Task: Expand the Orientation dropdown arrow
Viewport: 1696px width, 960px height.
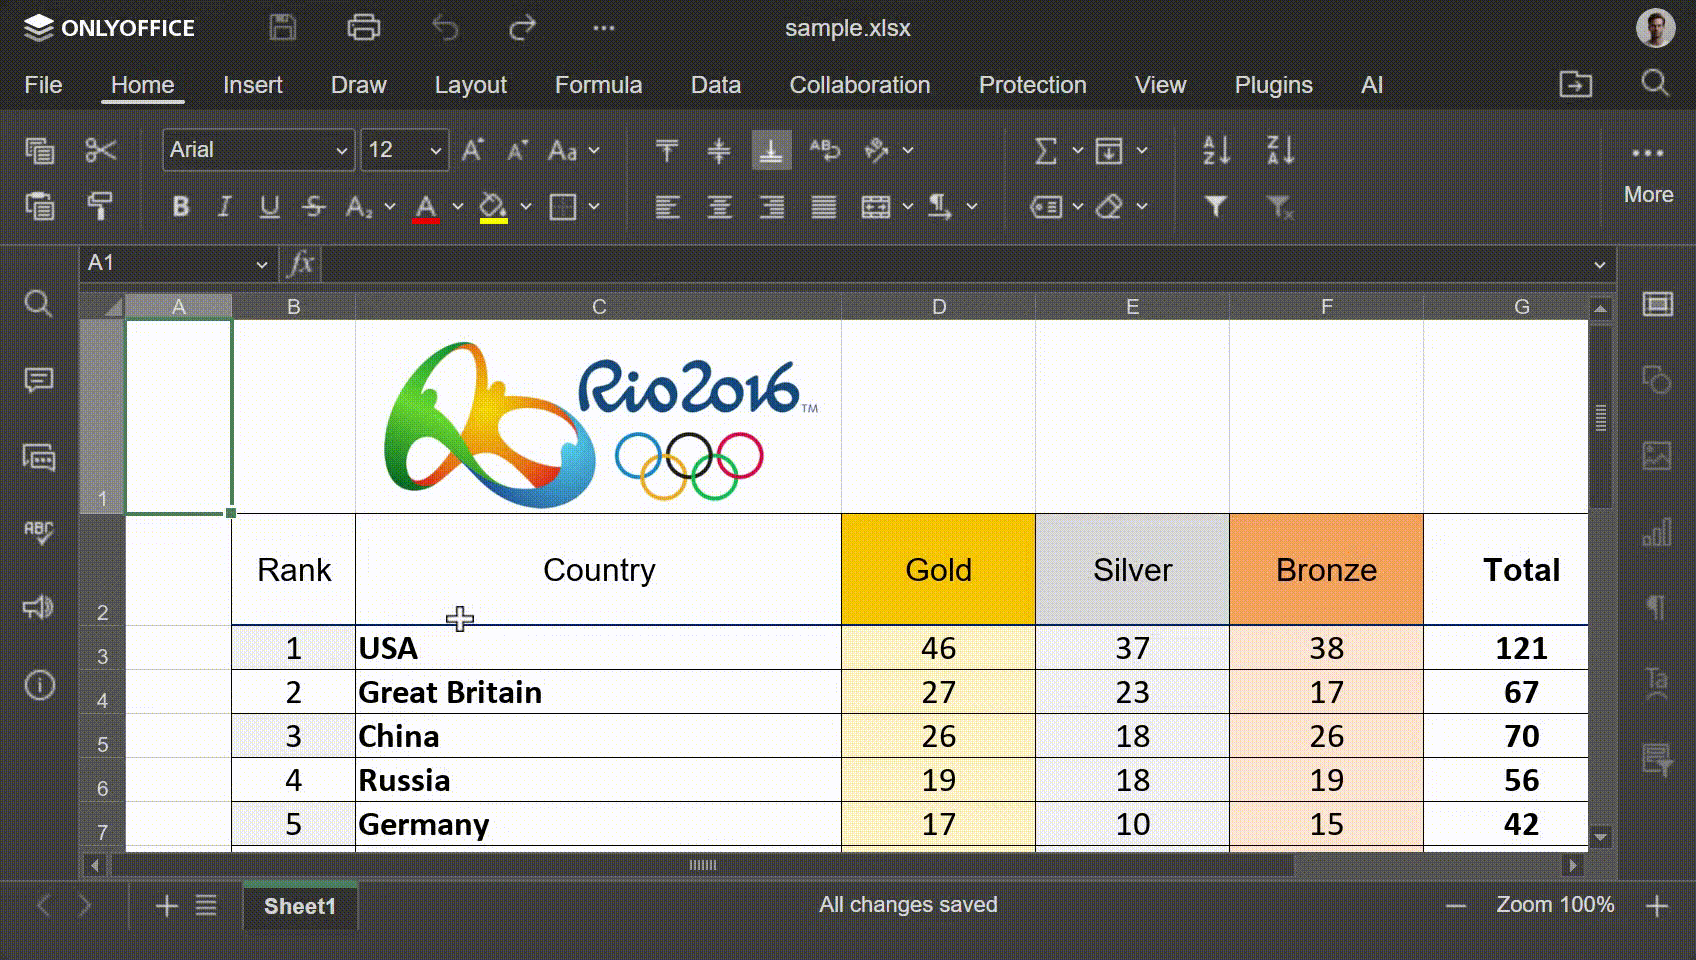Action: (x=908, y=151)
